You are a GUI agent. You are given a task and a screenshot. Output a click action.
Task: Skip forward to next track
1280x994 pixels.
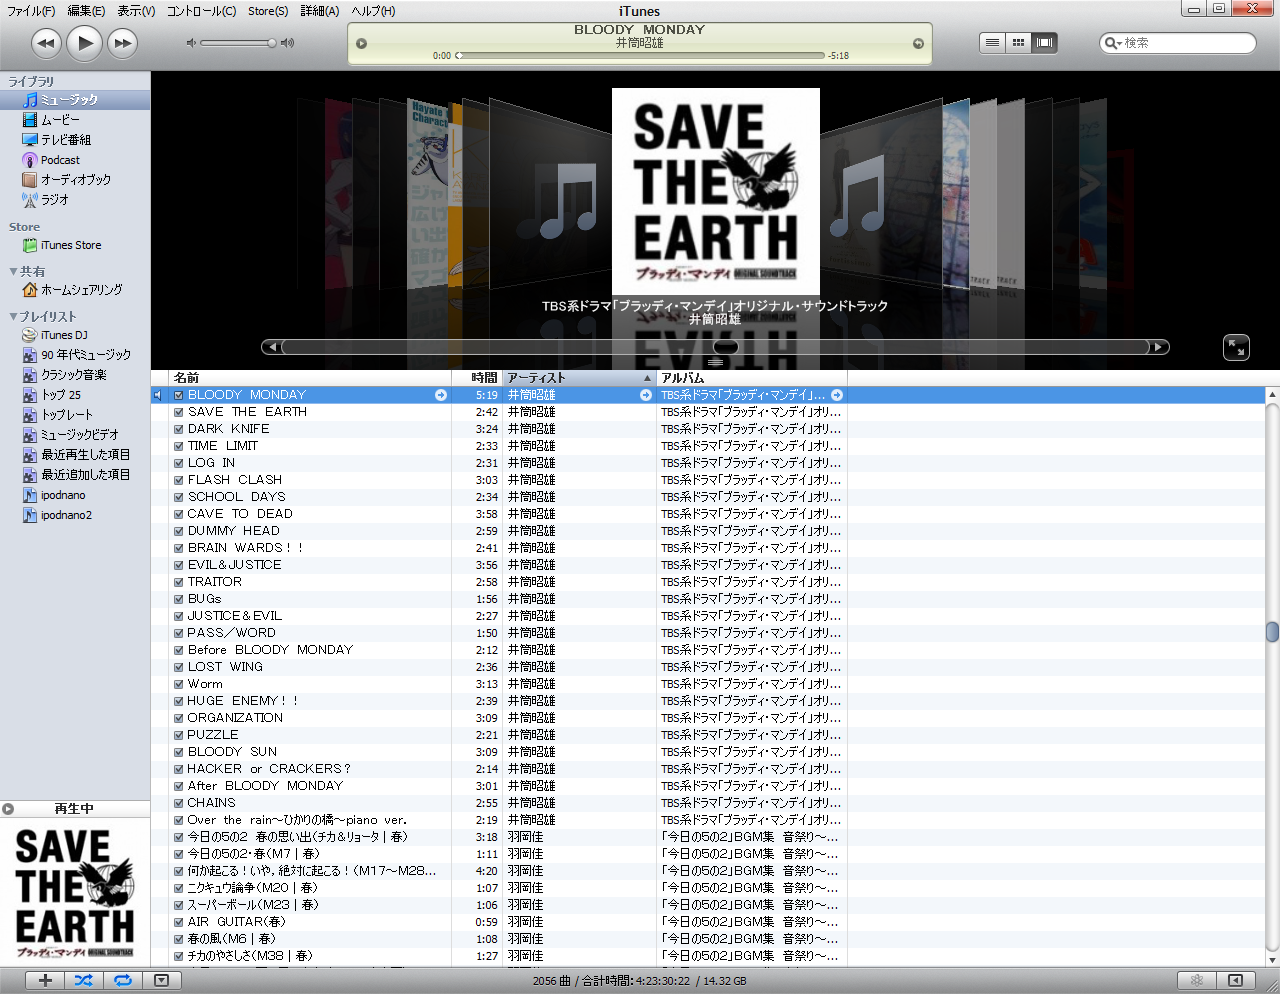coord(122,43)
